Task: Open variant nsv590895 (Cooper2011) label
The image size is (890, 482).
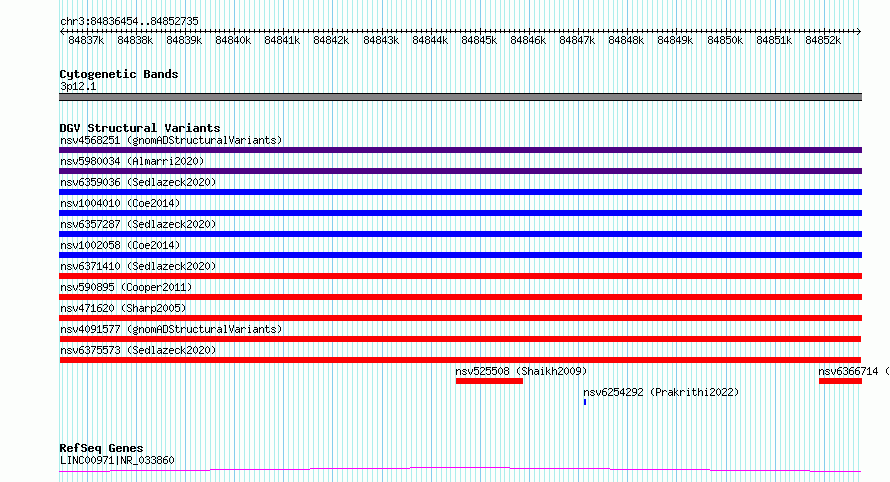Action: tap(126, 287)
